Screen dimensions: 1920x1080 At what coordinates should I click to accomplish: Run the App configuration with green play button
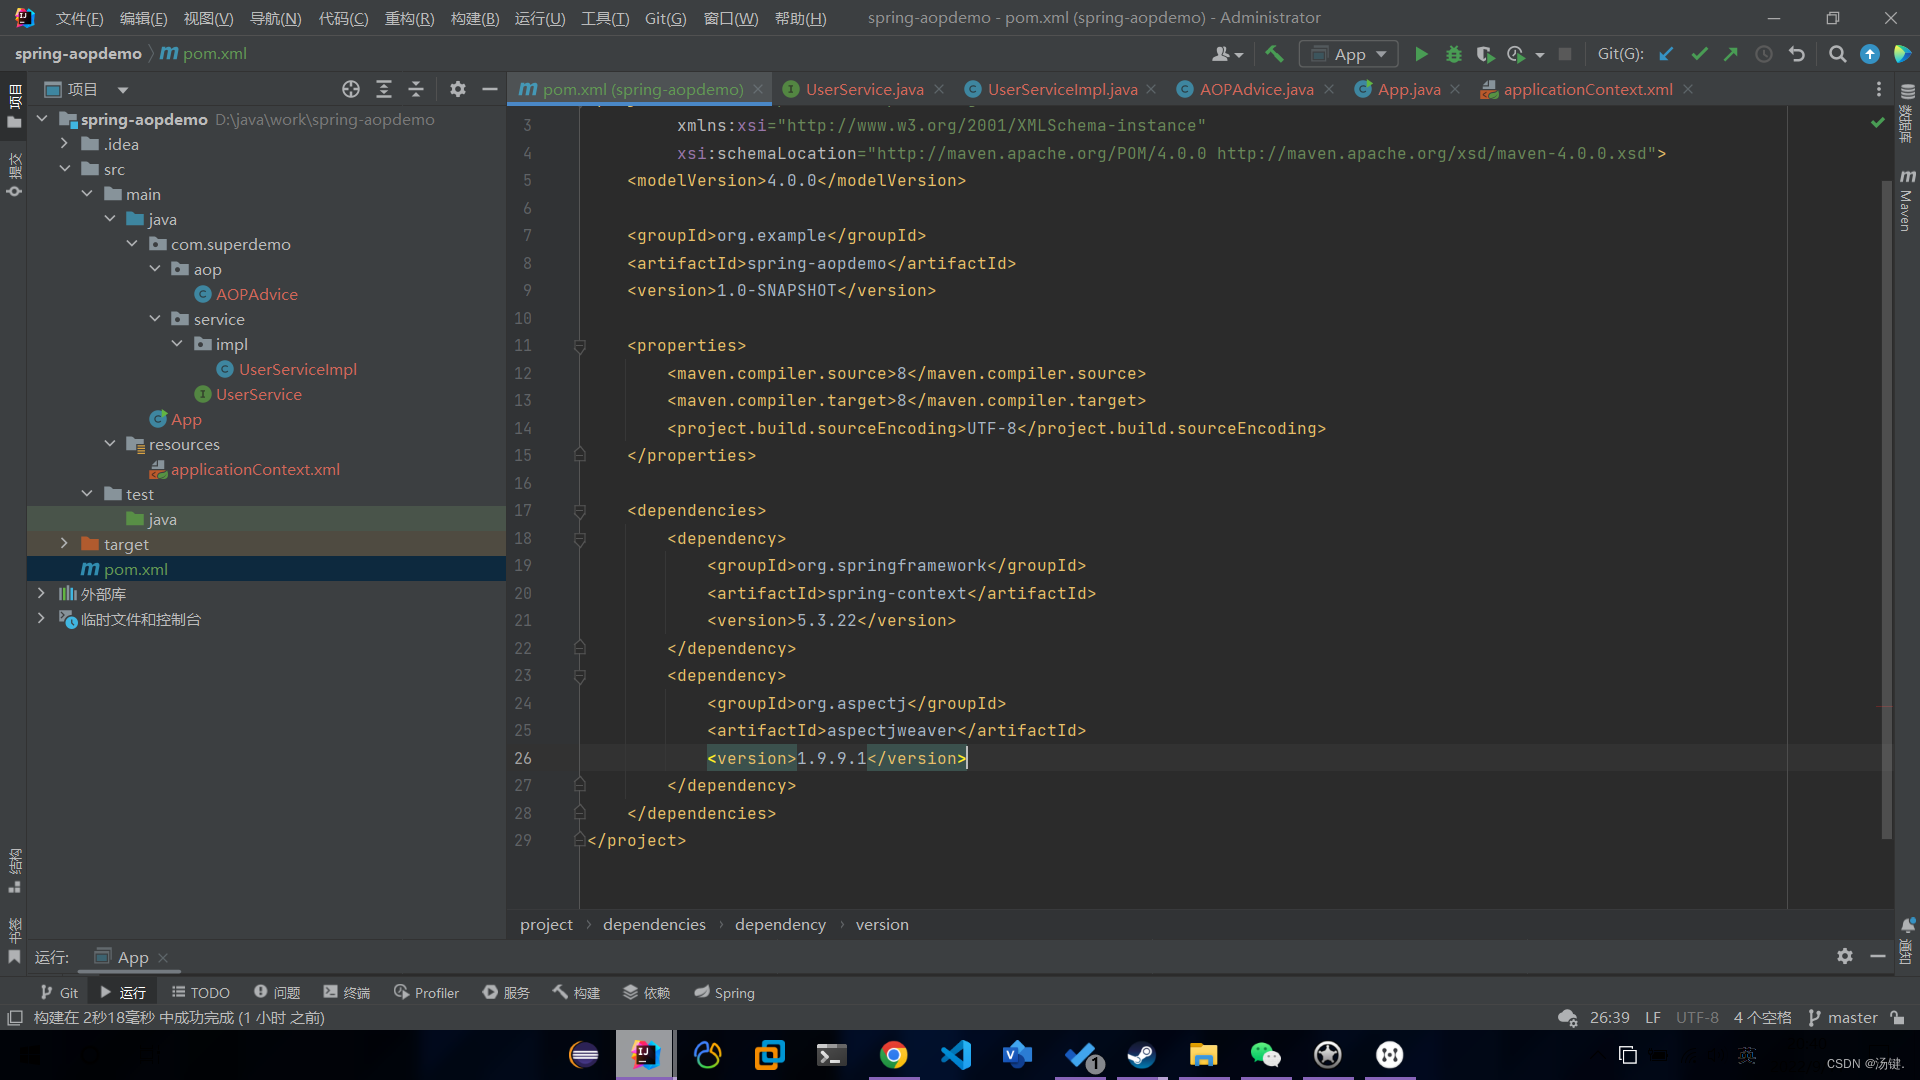pyautogui.click(x=1421, y=54)
